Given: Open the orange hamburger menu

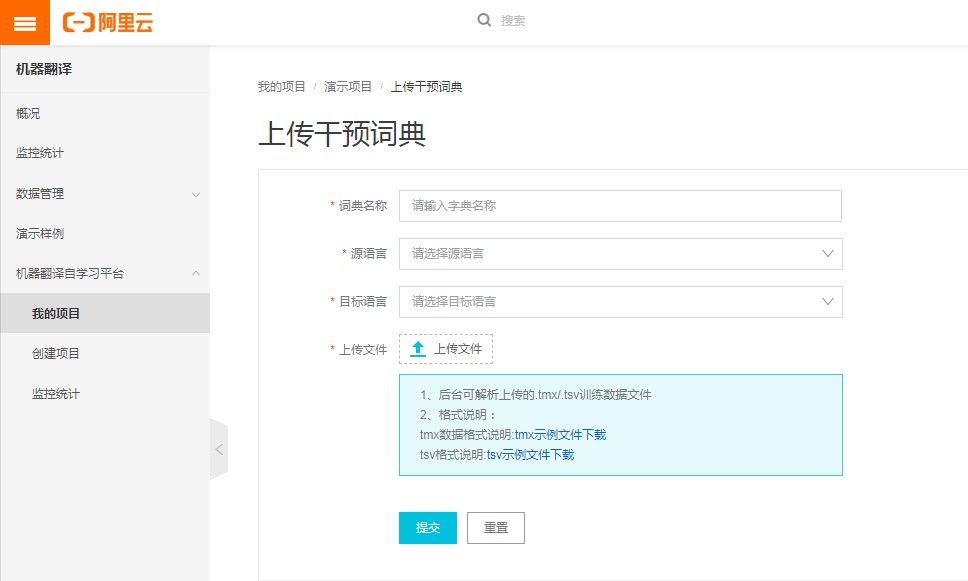Looking at the screenshot, I should 25,22.
